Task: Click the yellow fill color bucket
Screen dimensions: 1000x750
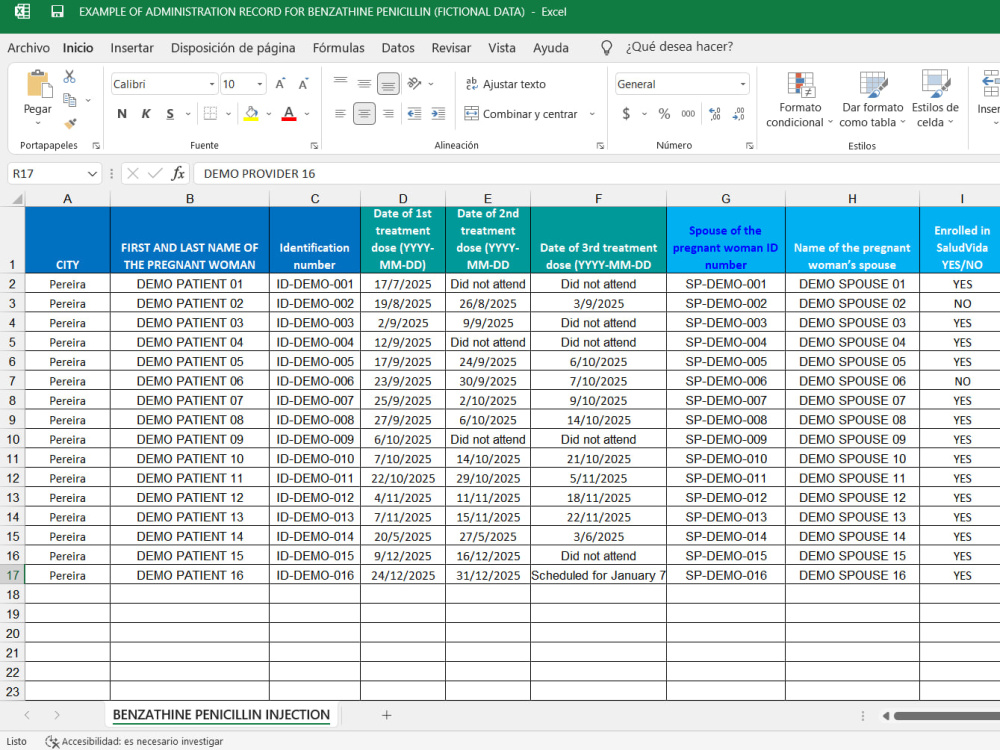Action: (x=251, y=114)
